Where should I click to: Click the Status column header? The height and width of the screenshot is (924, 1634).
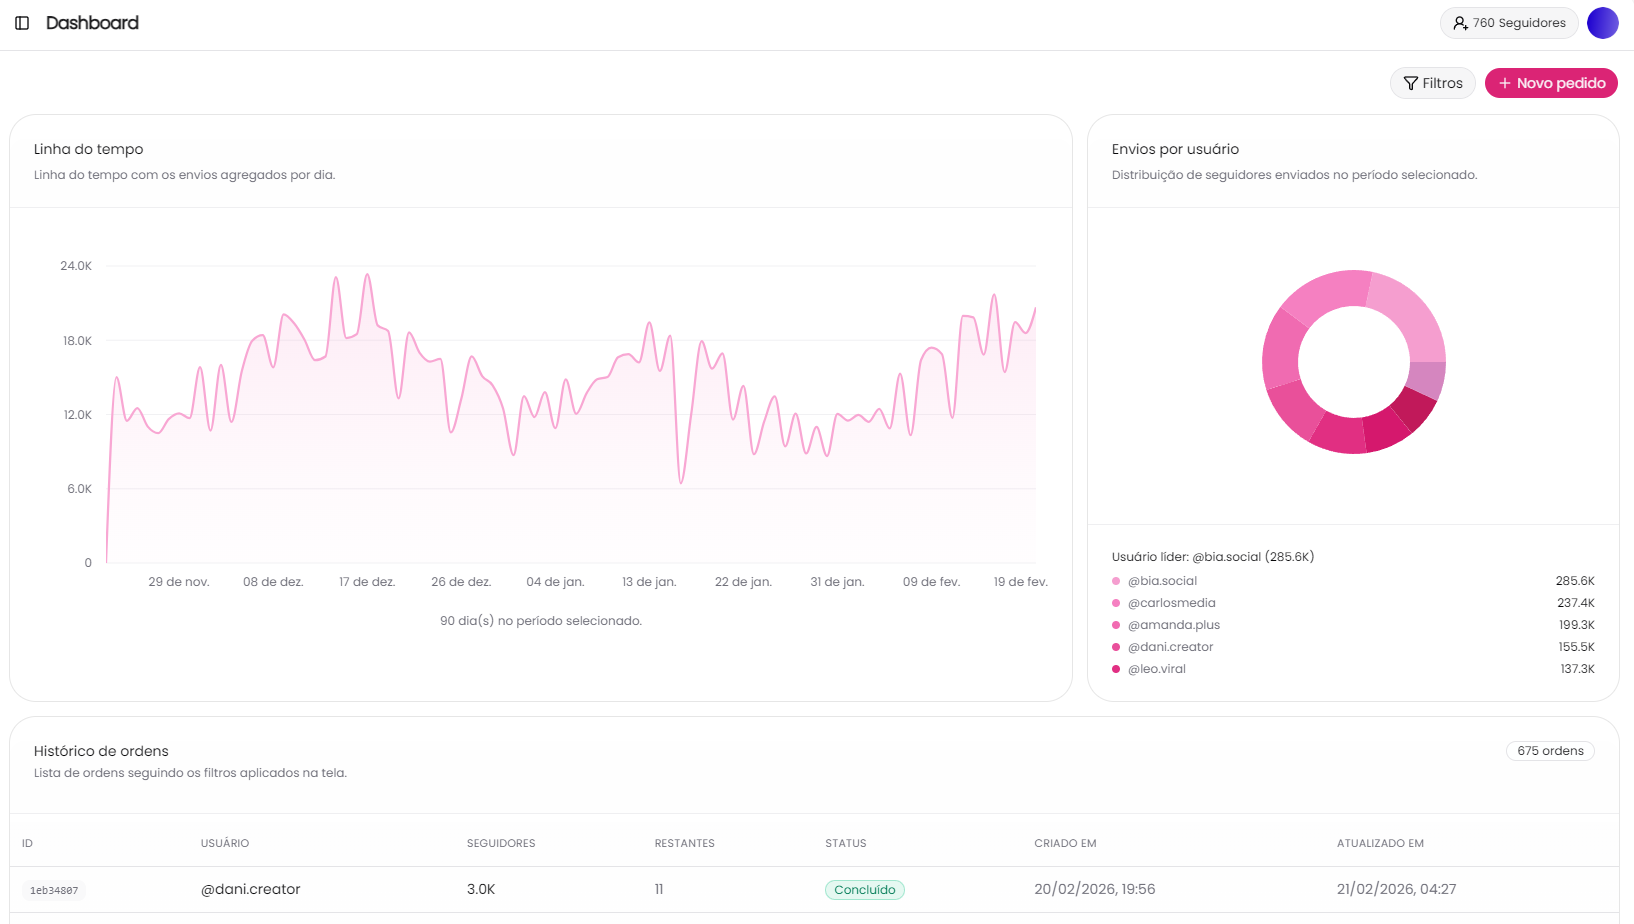[845, 843]
